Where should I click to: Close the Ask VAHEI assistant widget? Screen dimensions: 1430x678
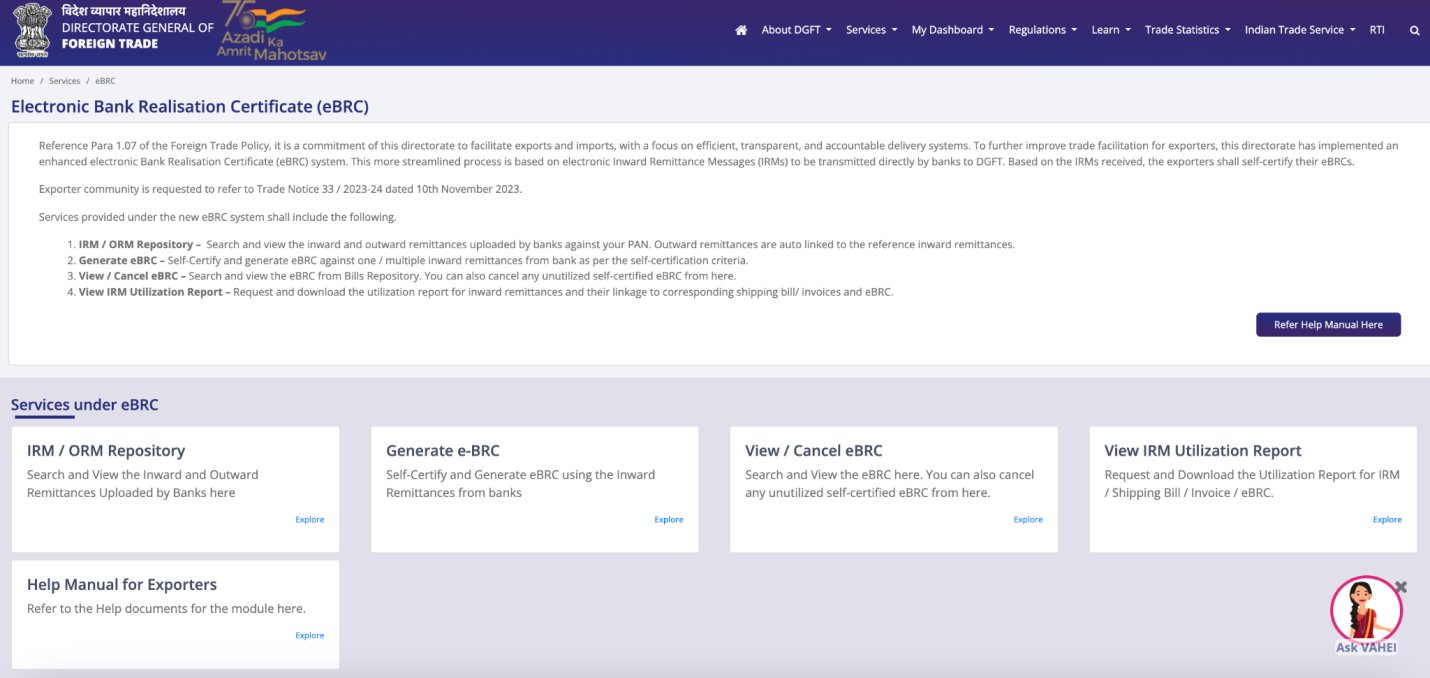click(1401, 587)
